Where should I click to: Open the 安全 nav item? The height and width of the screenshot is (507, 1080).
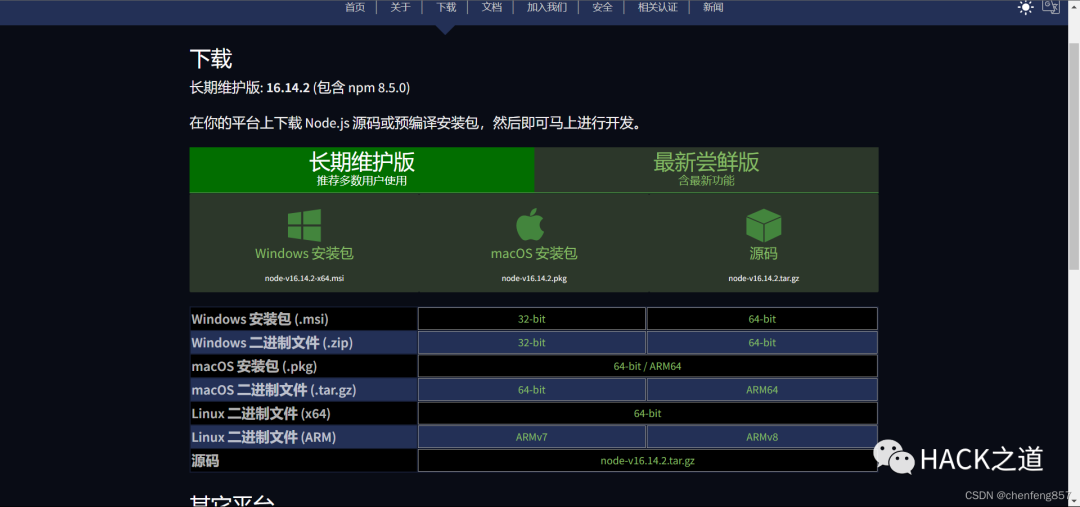[602, 8]
